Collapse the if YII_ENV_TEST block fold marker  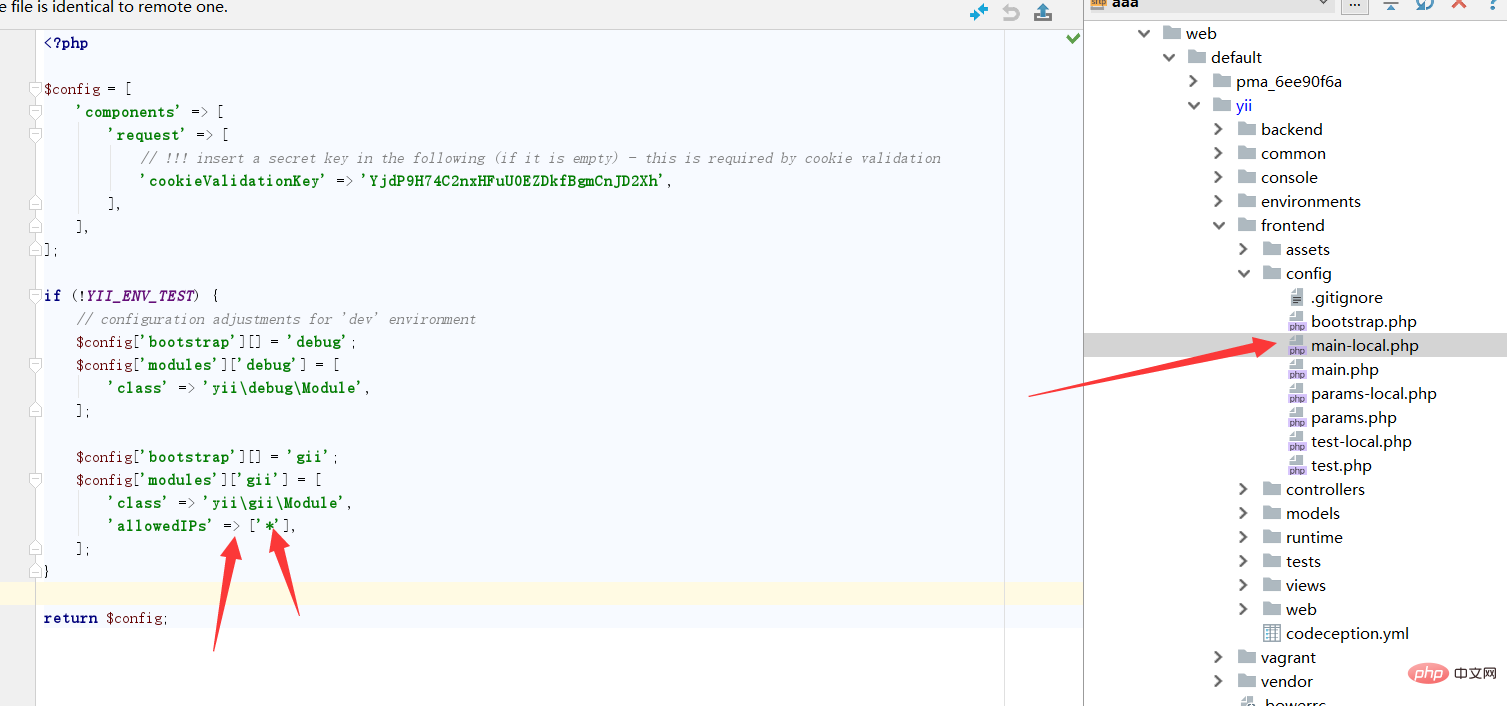pyautogui.click(x=36, y=296)
